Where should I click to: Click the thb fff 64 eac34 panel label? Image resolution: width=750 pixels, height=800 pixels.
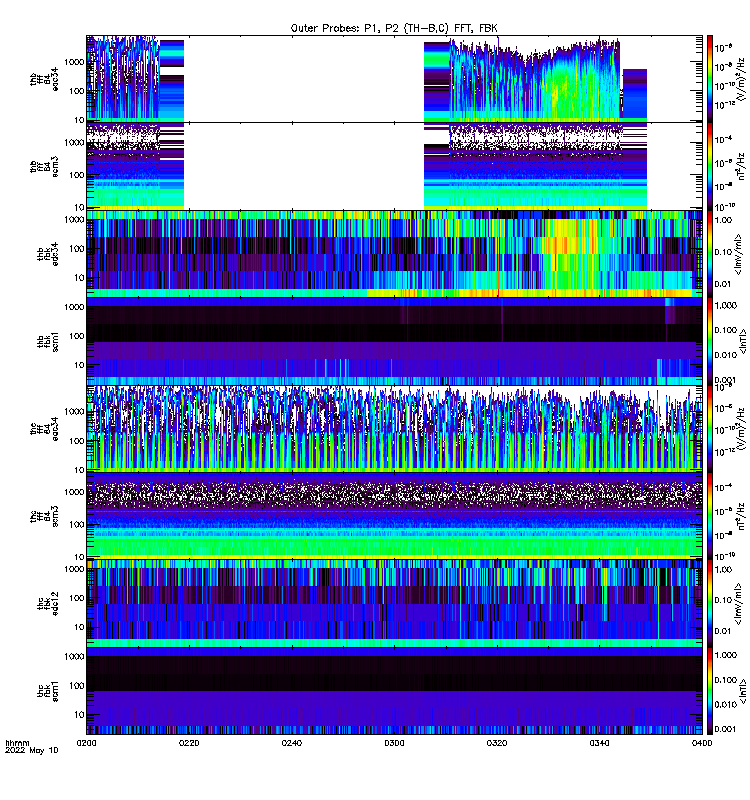pyautogui.click(x=44, y=80)
